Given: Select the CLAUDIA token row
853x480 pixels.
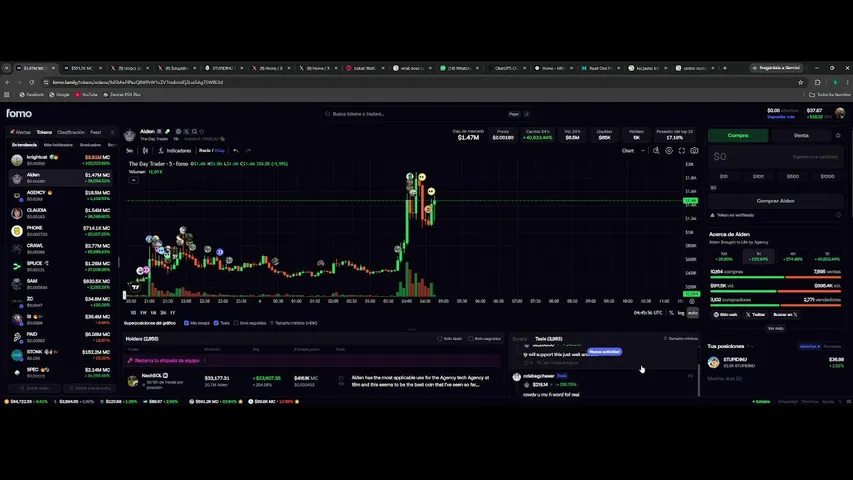Looking at the screenshot, I should (61, 213).
